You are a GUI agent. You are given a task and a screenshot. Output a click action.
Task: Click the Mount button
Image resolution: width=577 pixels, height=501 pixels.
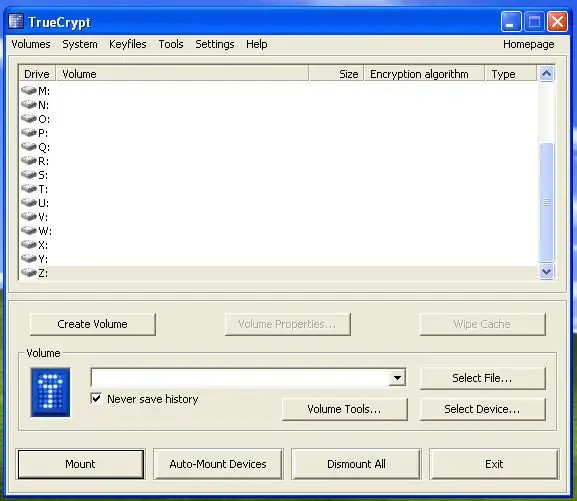(81, 464)
